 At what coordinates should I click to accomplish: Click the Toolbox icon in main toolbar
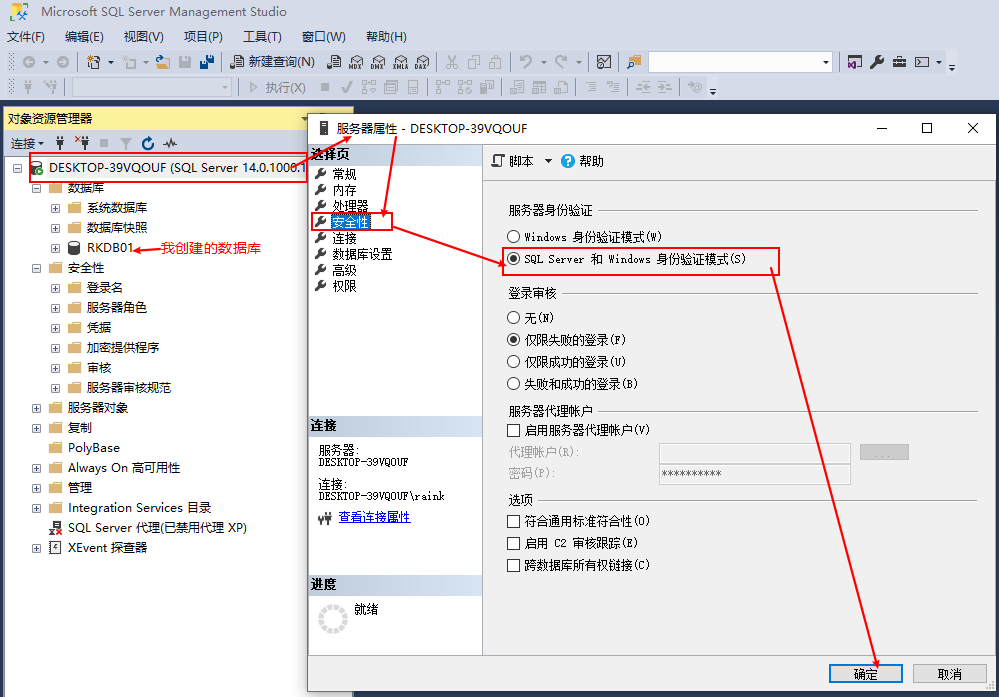[899, 62]
